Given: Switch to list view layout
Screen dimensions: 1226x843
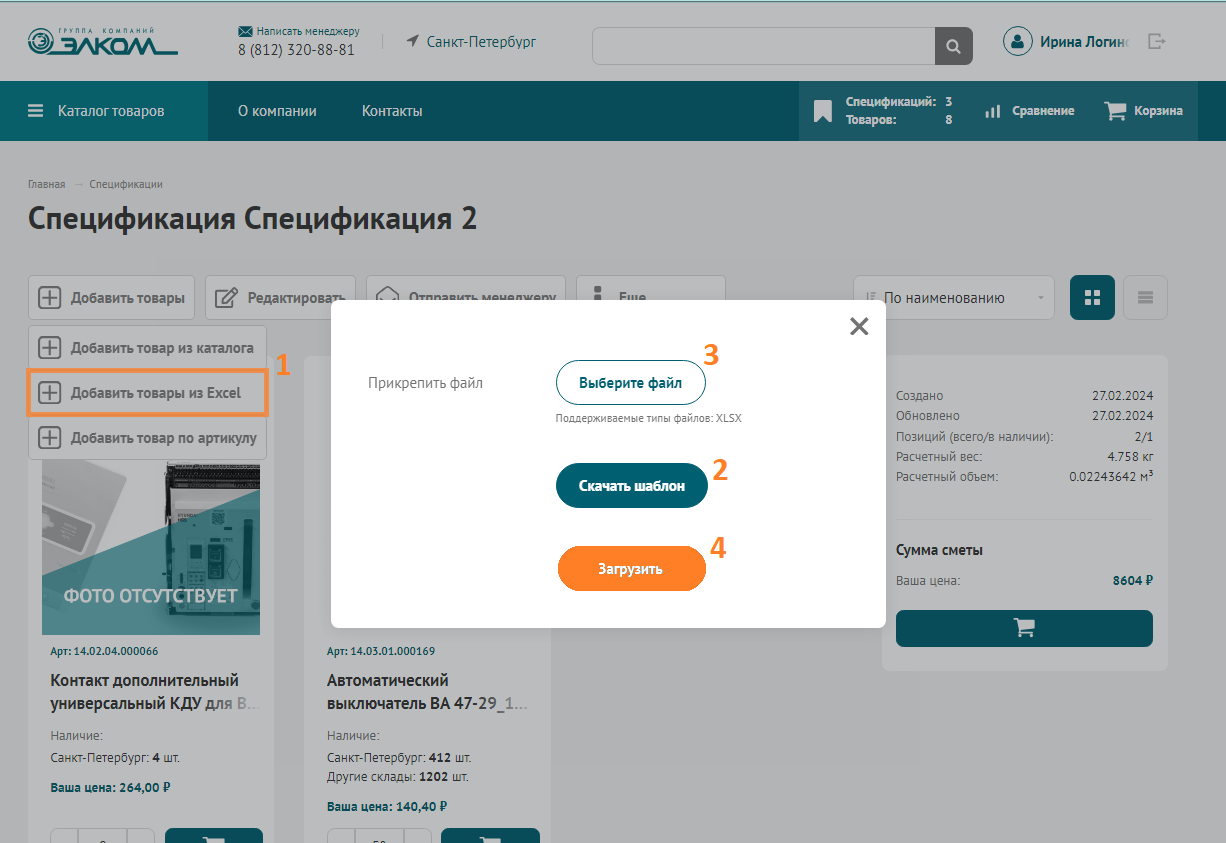Looking at the screenshot, I should 1145,298.
